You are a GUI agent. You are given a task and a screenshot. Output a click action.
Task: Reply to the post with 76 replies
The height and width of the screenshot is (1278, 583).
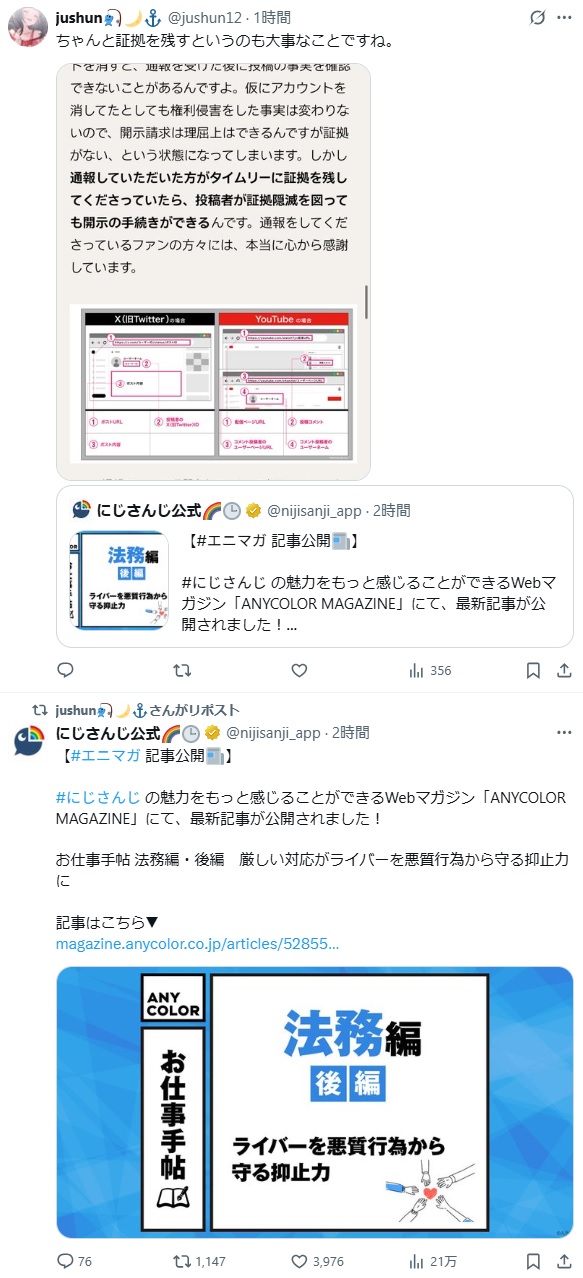coord(76,1261)
